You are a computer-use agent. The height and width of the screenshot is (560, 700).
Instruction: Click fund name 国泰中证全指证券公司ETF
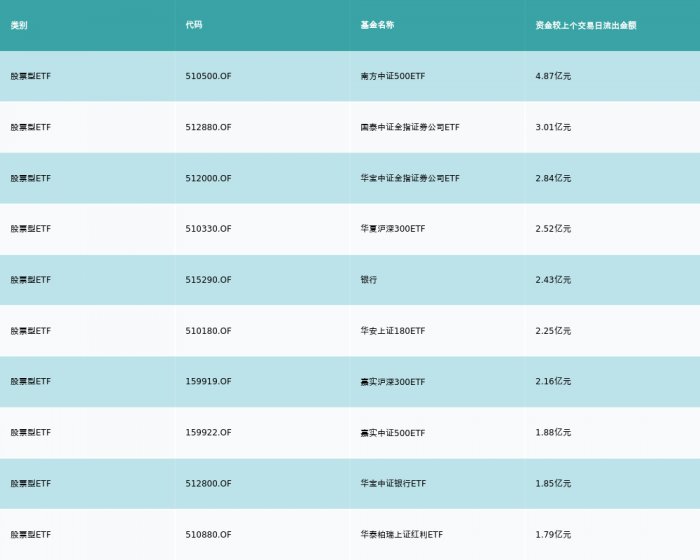[410, 127]
